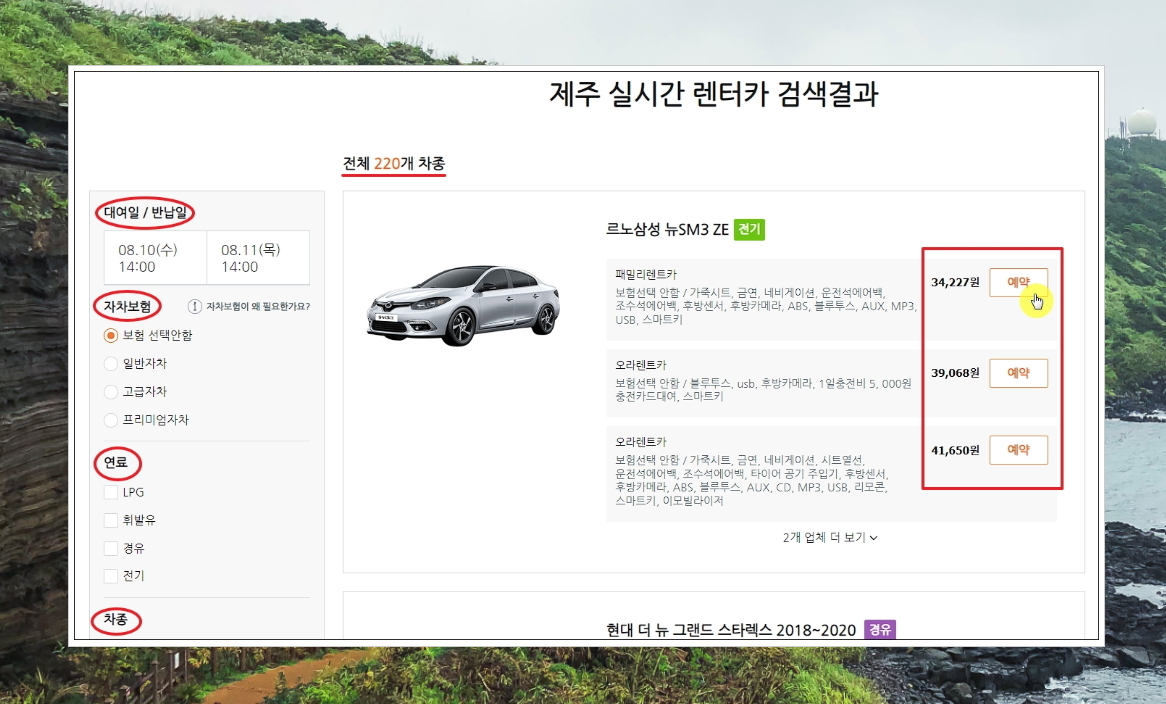The image size is (1166, 704).
Task: Open the return date 08.11(목) 14:00 field
Action: pyautogui.click(x=257, y=258)
